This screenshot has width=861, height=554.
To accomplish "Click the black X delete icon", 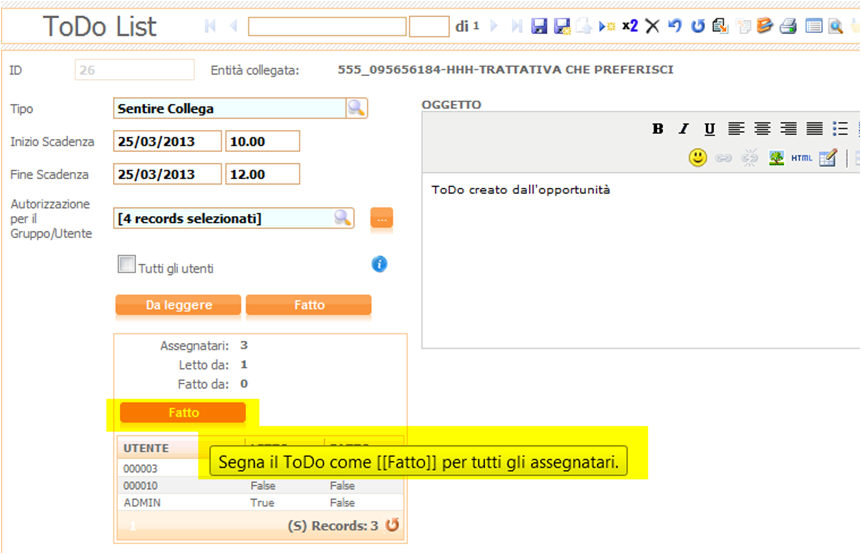I will click(652, 27).
